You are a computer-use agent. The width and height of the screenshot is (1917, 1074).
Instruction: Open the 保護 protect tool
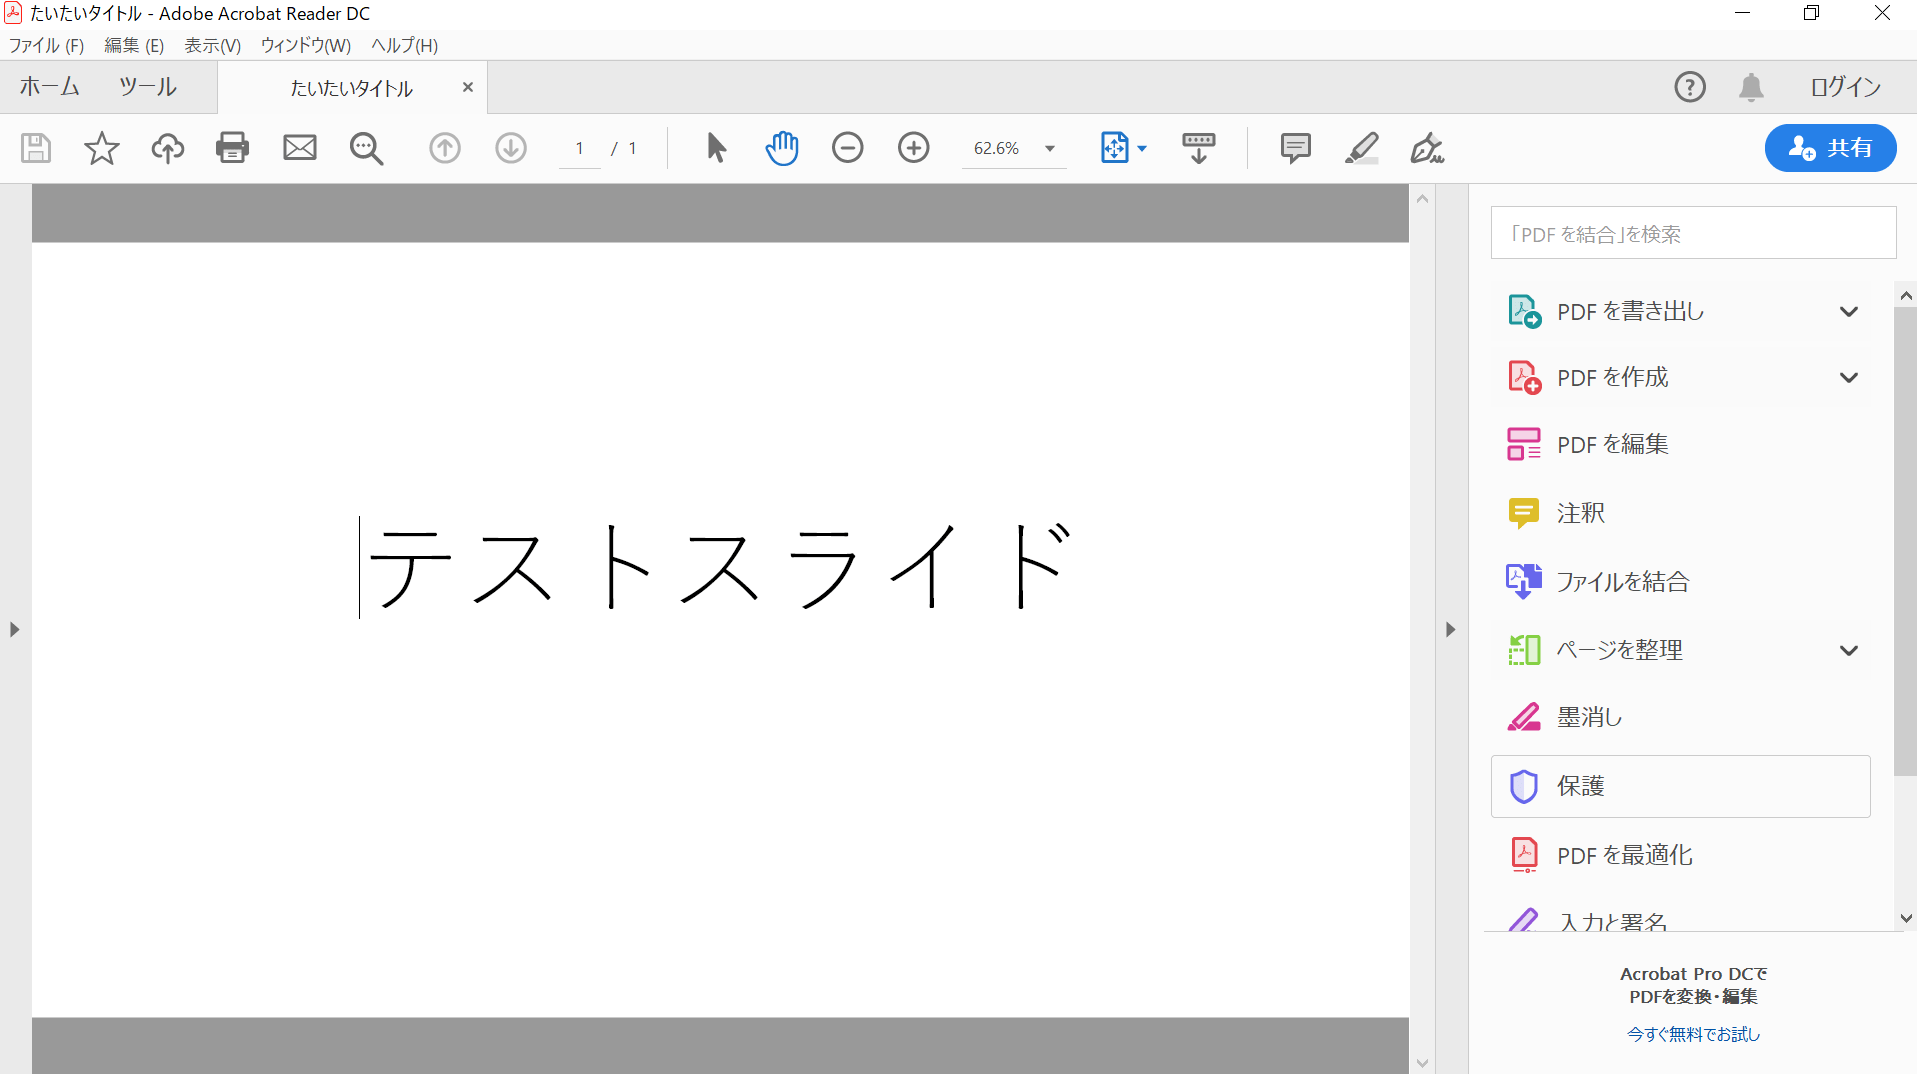click(x=1680, y=786)
